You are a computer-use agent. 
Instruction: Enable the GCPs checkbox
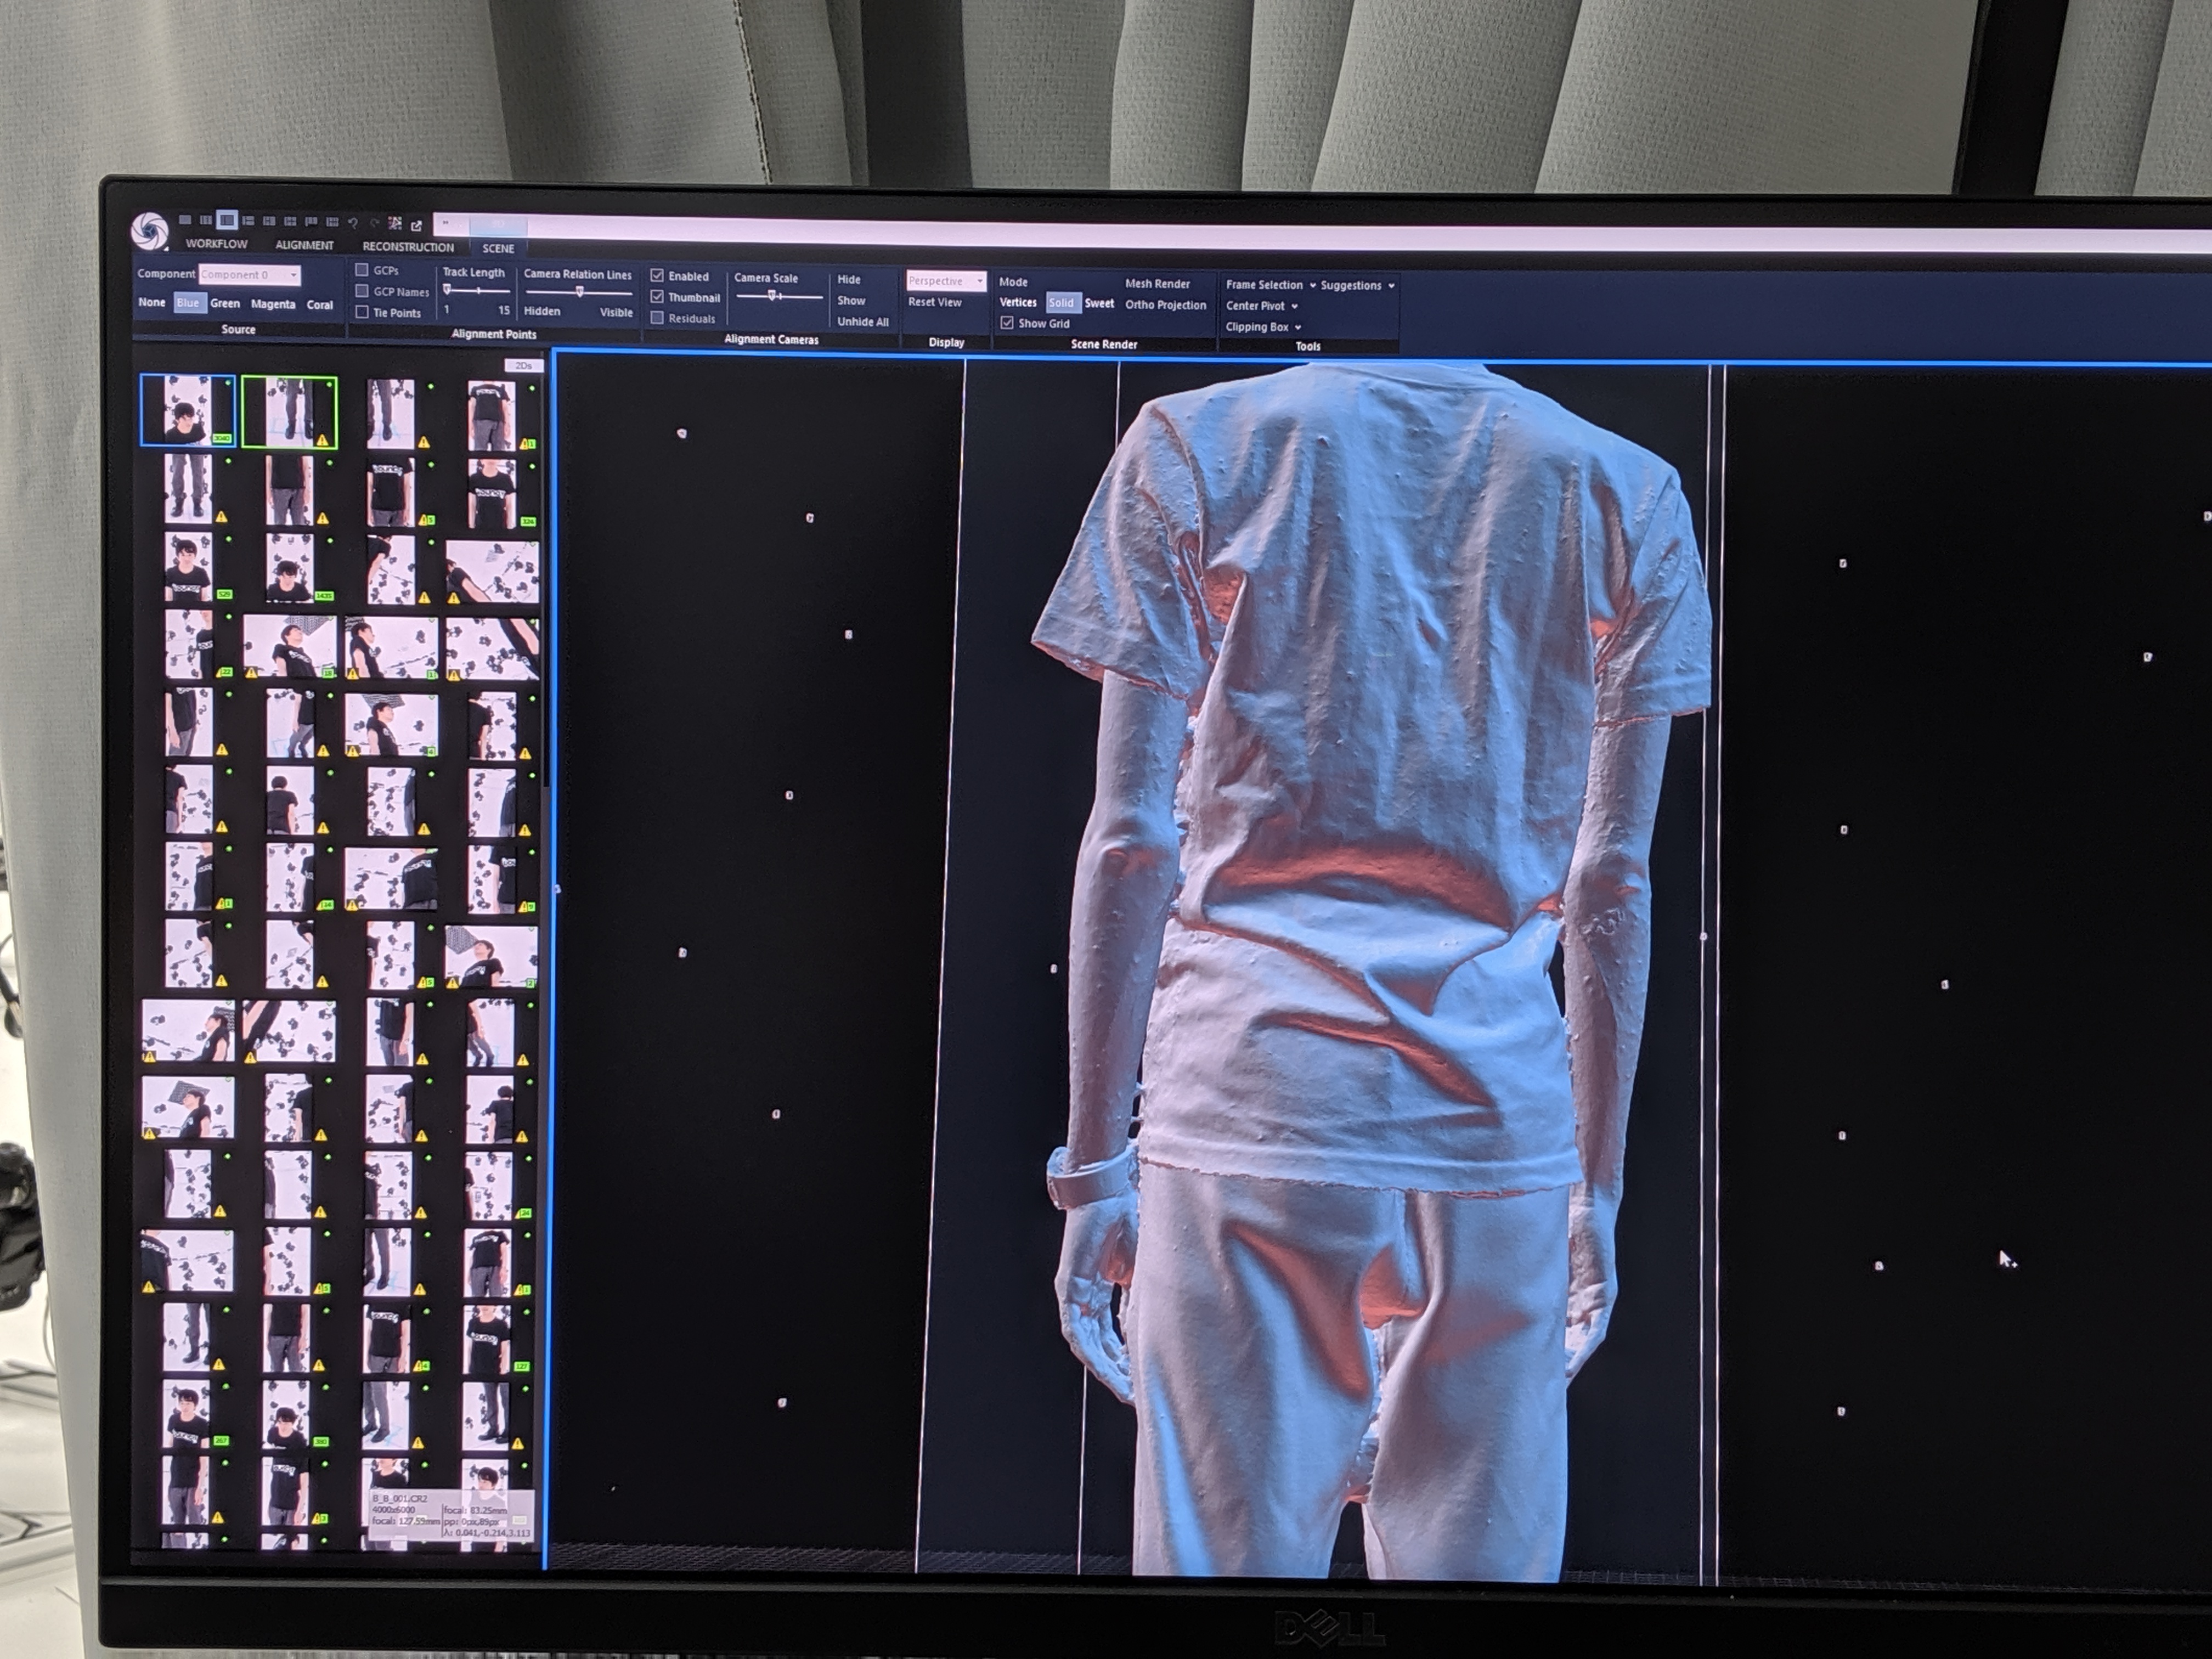(362, 270)
